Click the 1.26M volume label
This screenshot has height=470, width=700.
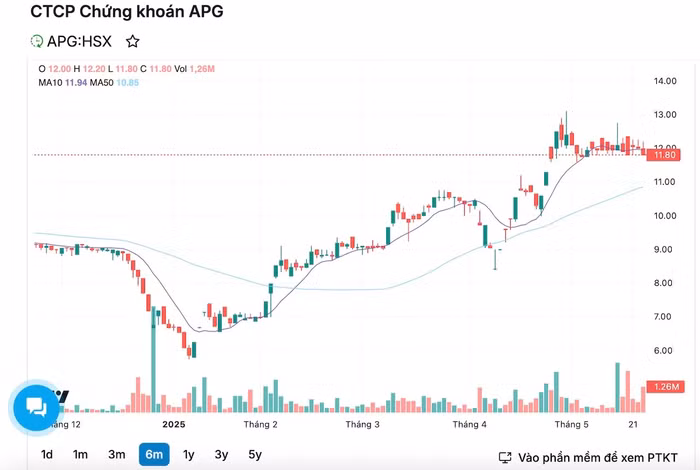(666, 387)
